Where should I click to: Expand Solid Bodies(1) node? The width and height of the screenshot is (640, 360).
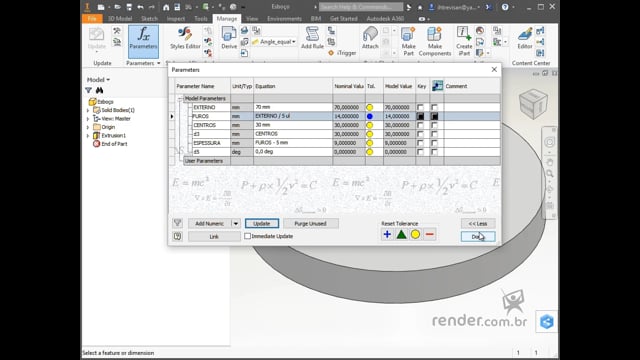pyautogui.click(x=88, y=110)
